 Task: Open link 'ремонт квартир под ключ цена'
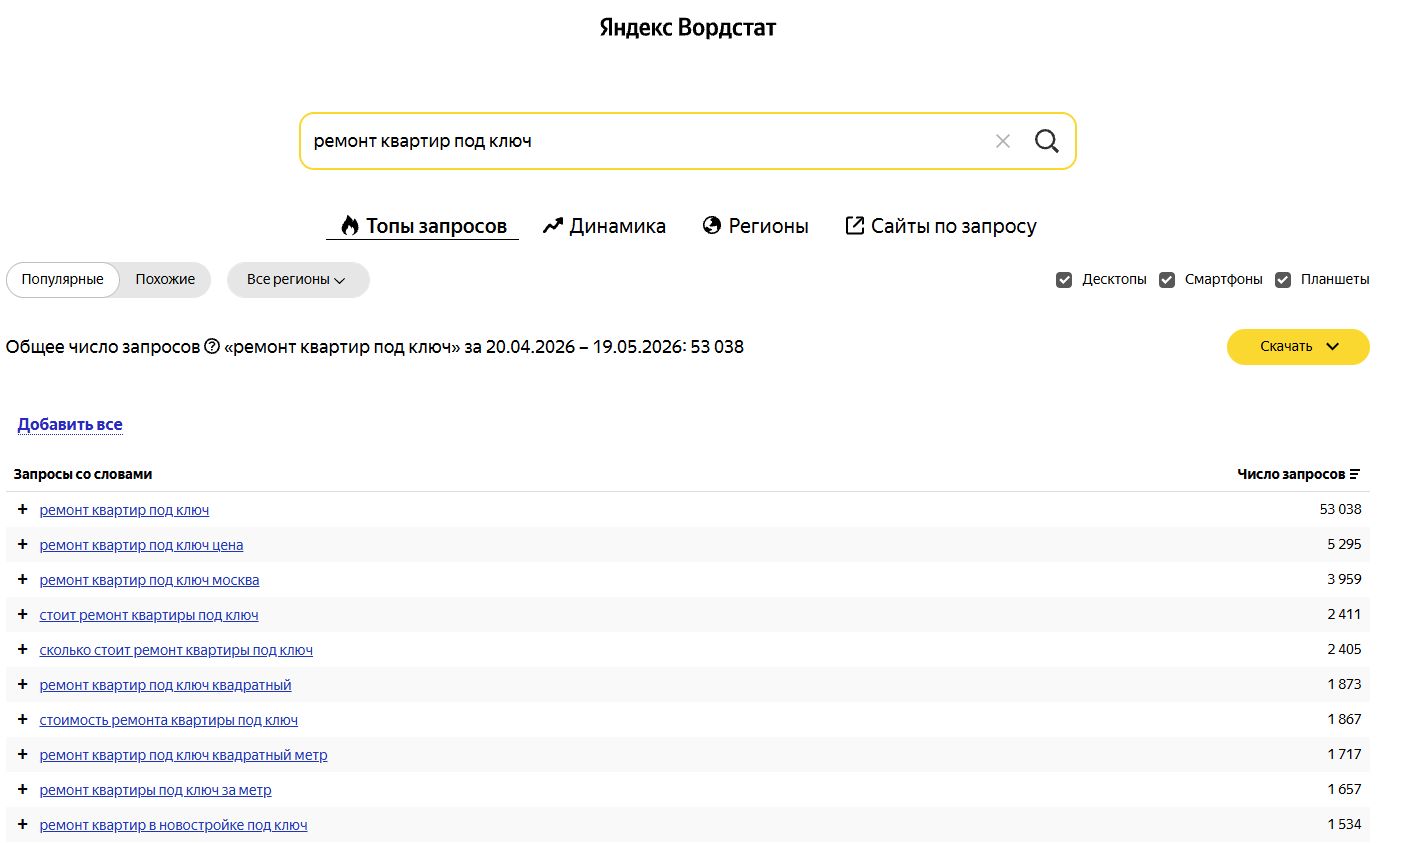click(x=141, y=545)
